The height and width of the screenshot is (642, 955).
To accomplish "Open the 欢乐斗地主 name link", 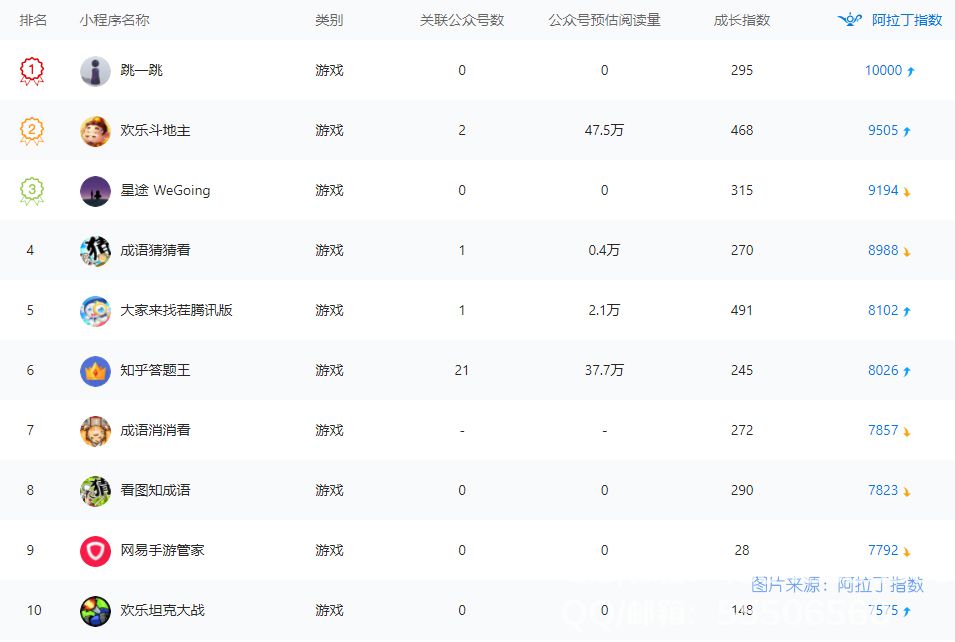I will click(155, 130).
